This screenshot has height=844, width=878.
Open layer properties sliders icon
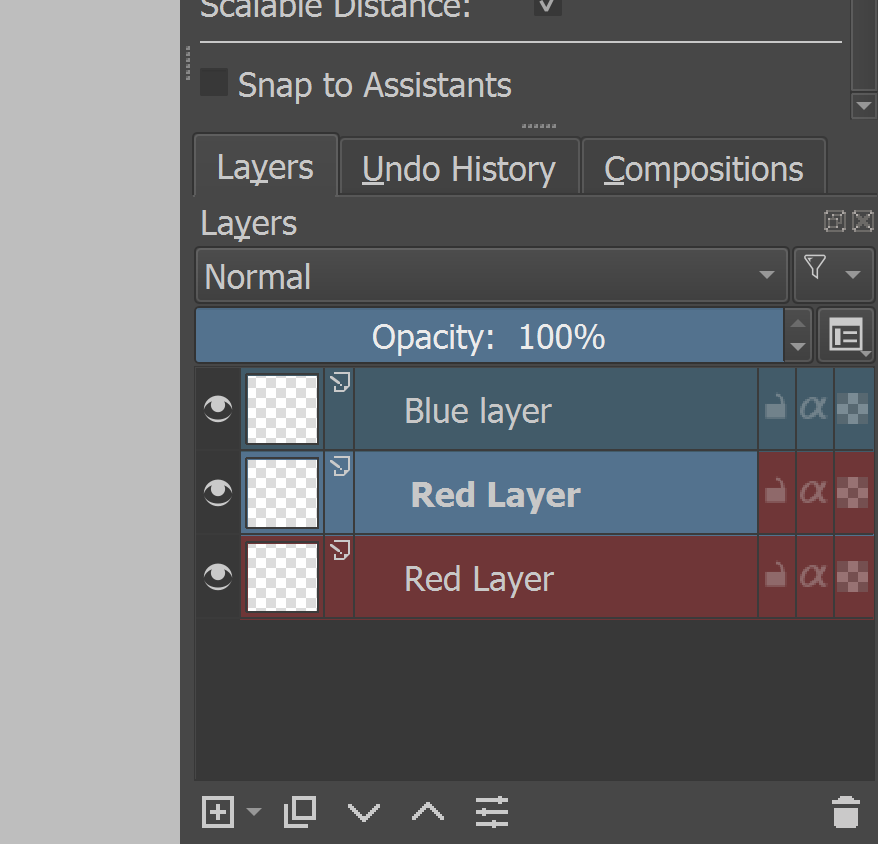[x=492, y=812]
